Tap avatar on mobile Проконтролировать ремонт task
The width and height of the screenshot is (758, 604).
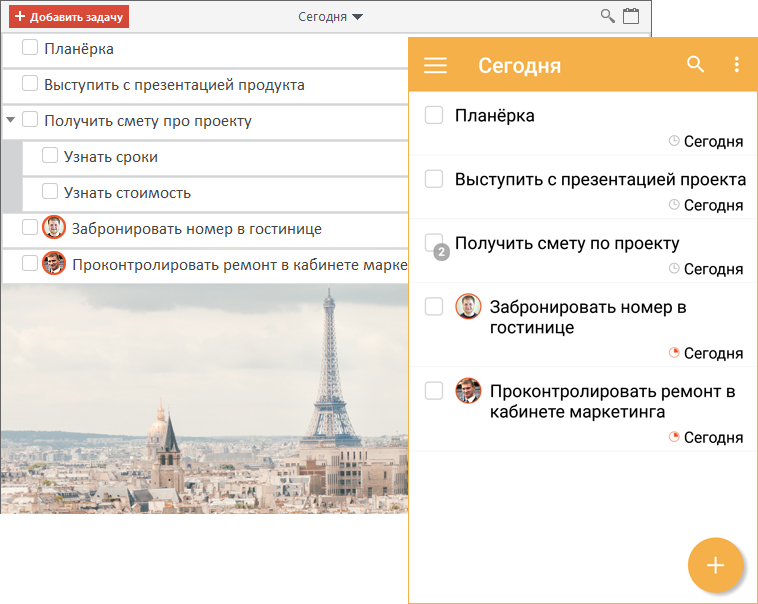pyautogui.click(x=468, y=390)
